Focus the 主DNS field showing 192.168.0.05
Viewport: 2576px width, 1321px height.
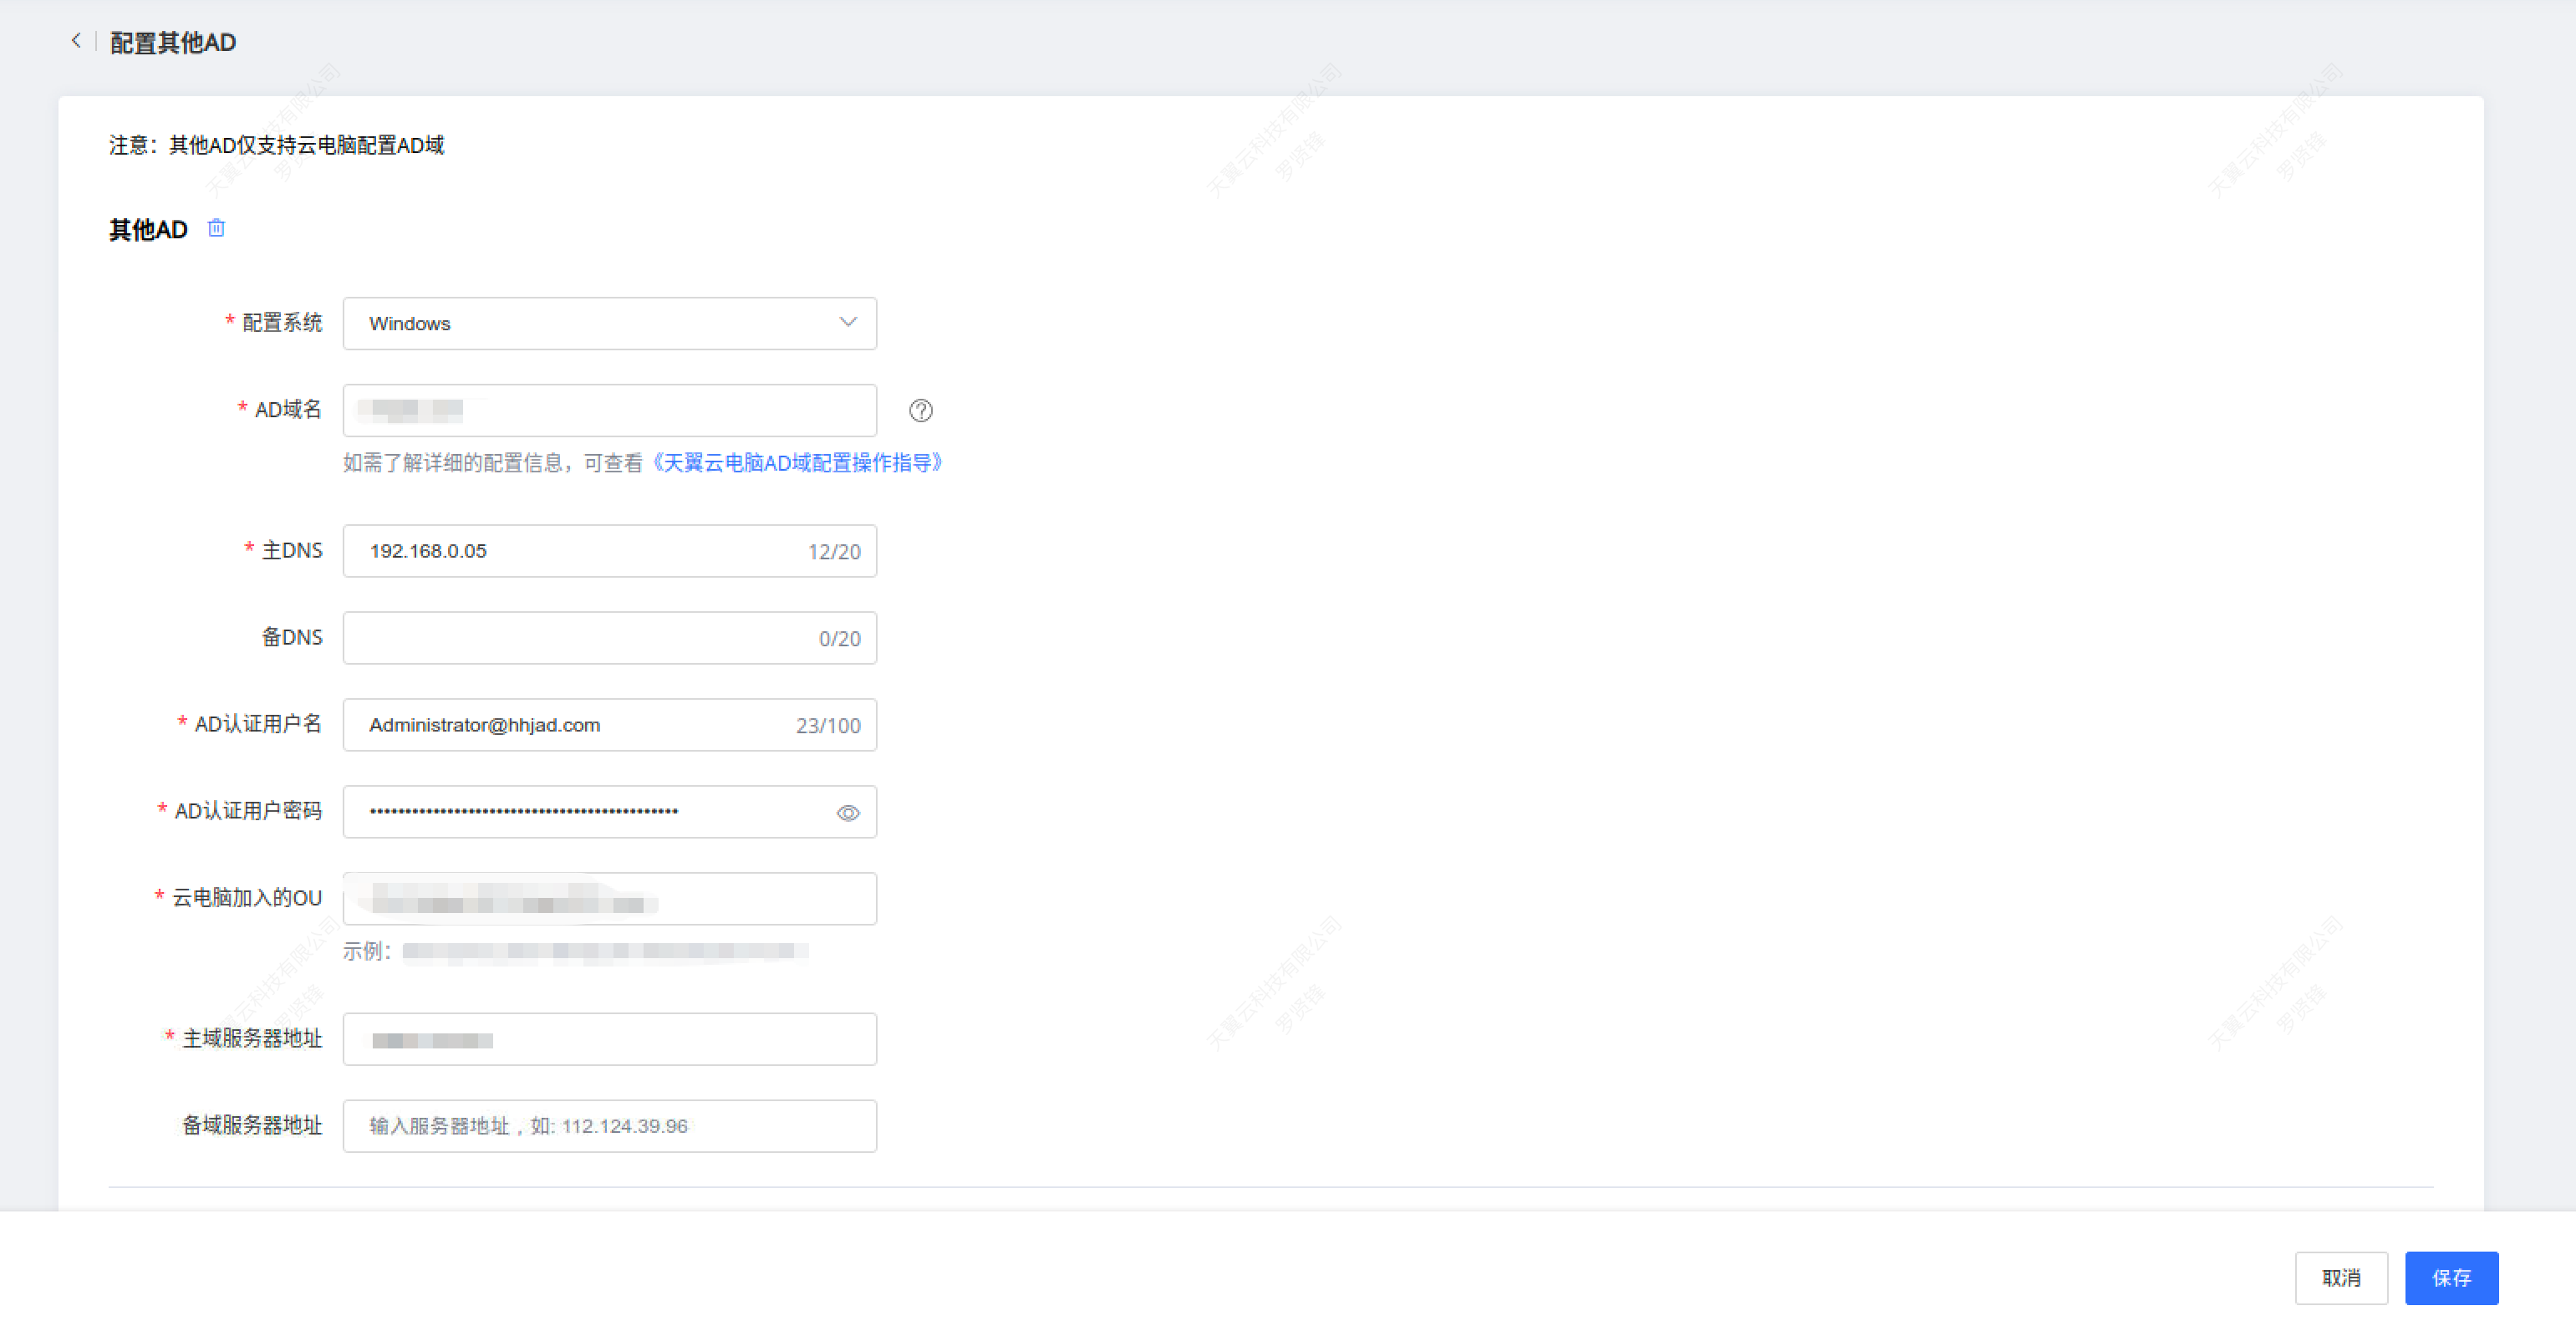click(x=609, y=551)
